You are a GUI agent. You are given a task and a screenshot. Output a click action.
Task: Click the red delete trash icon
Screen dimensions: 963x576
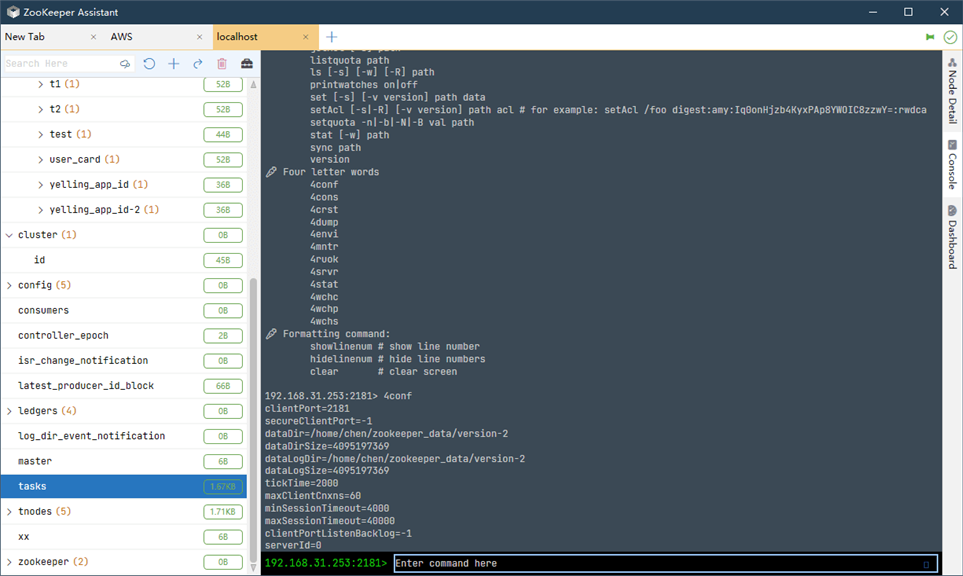(x=222, y=64)
